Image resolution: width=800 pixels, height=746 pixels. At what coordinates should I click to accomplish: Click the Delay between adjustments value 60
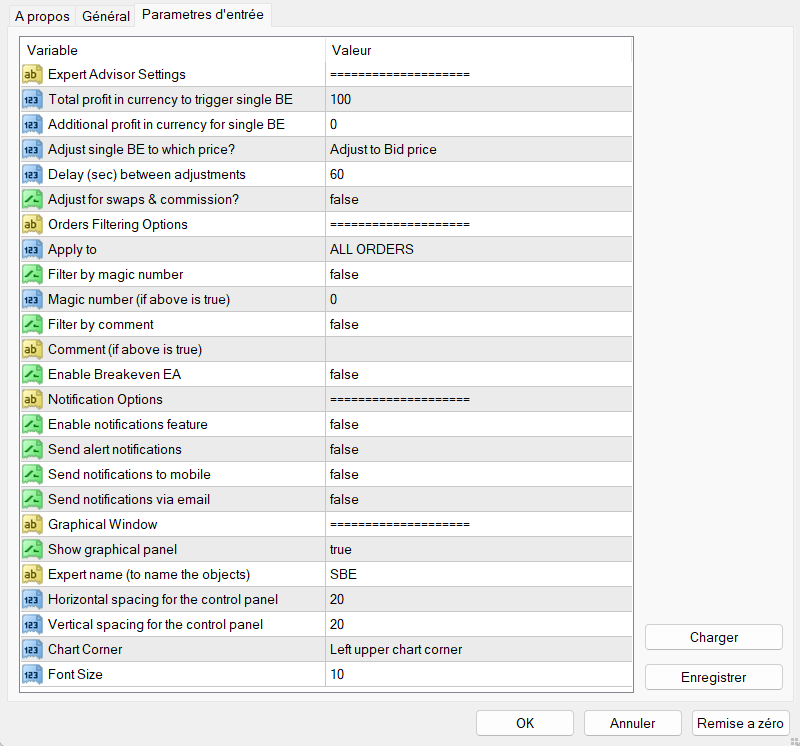(x=337, y=175)
